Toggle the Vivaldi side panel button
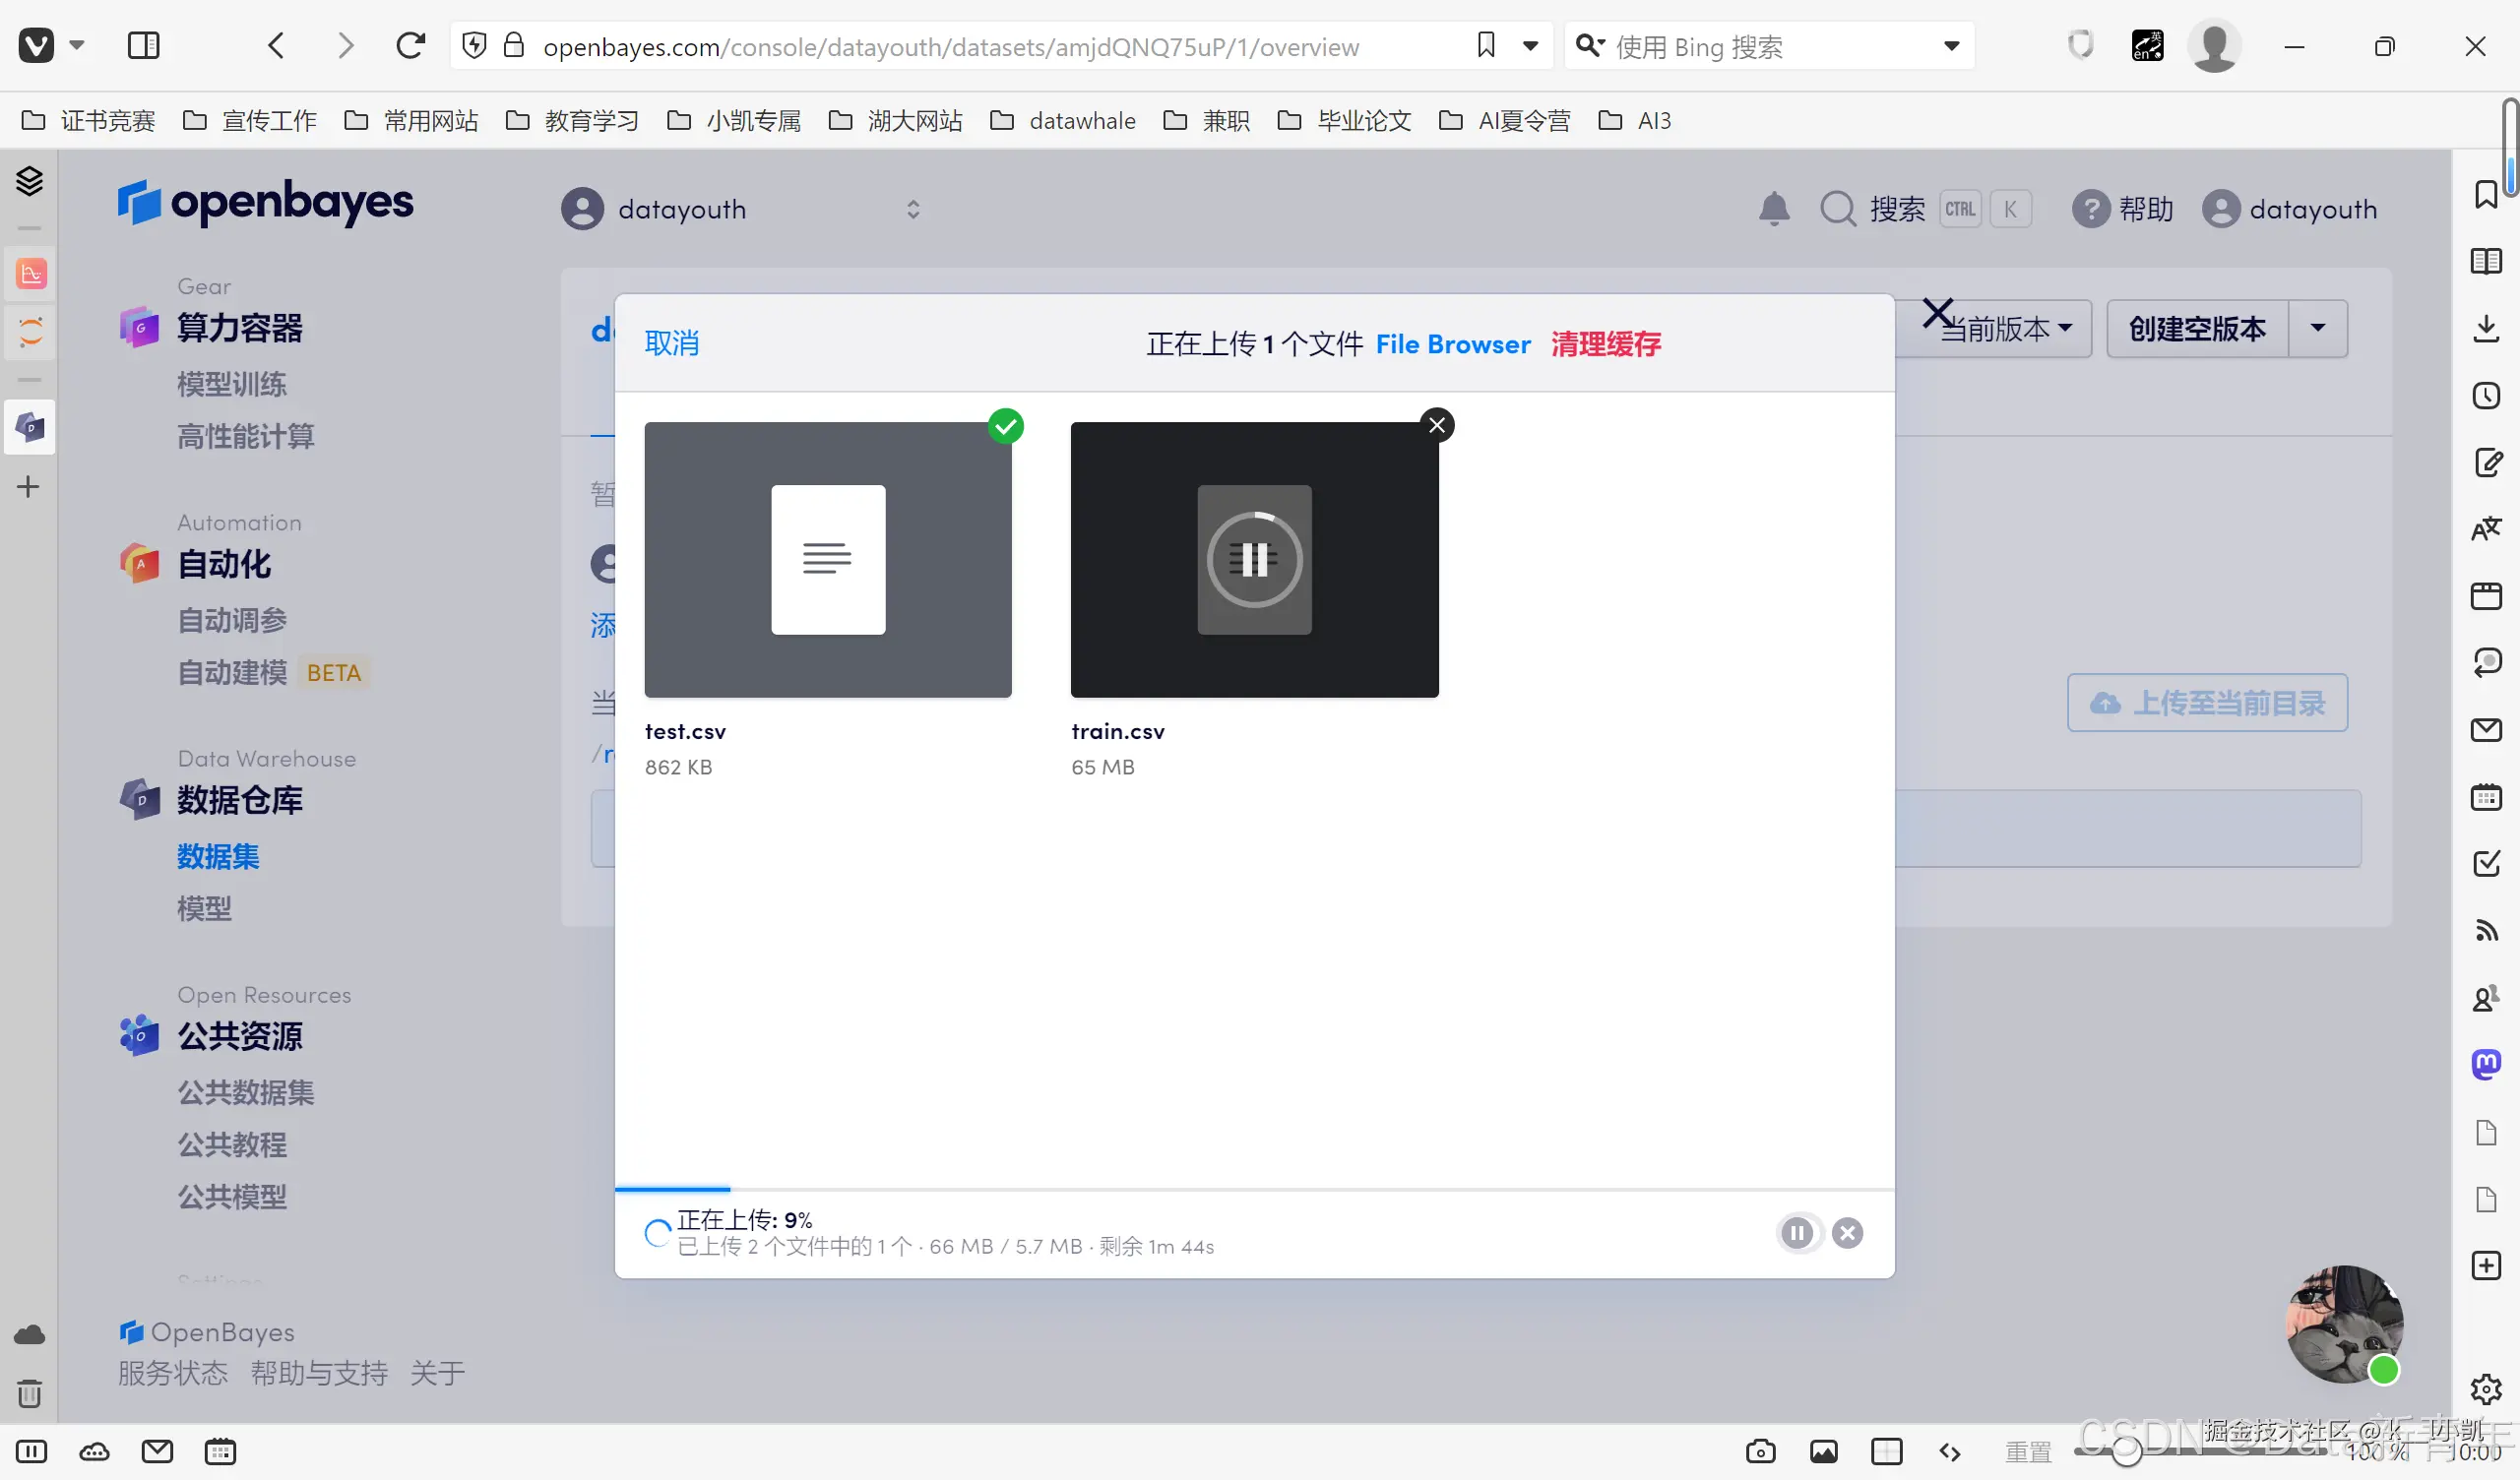The height and width of the screenshot is (1480, 2520). click(143, 46)
